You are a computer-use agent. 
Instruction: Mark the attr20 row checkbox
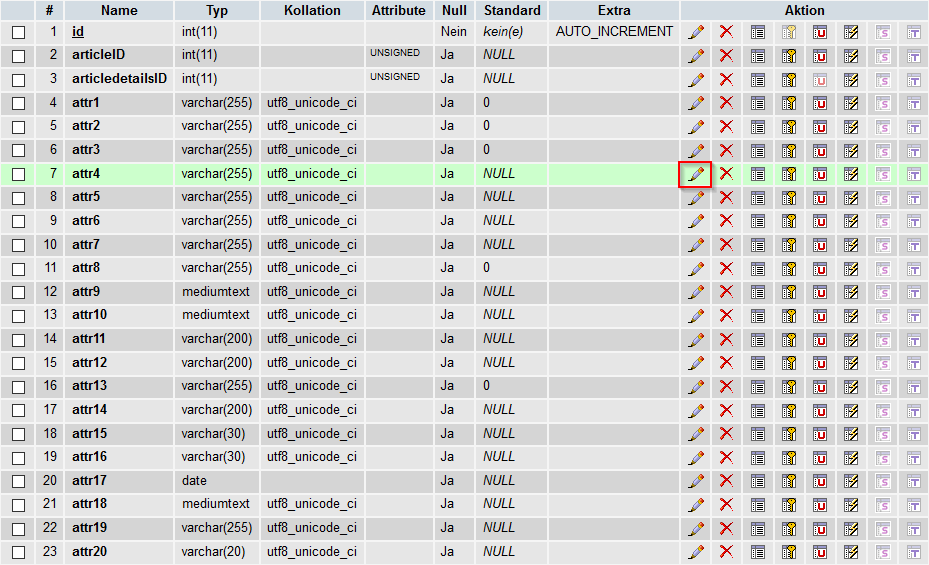[18, 552]
